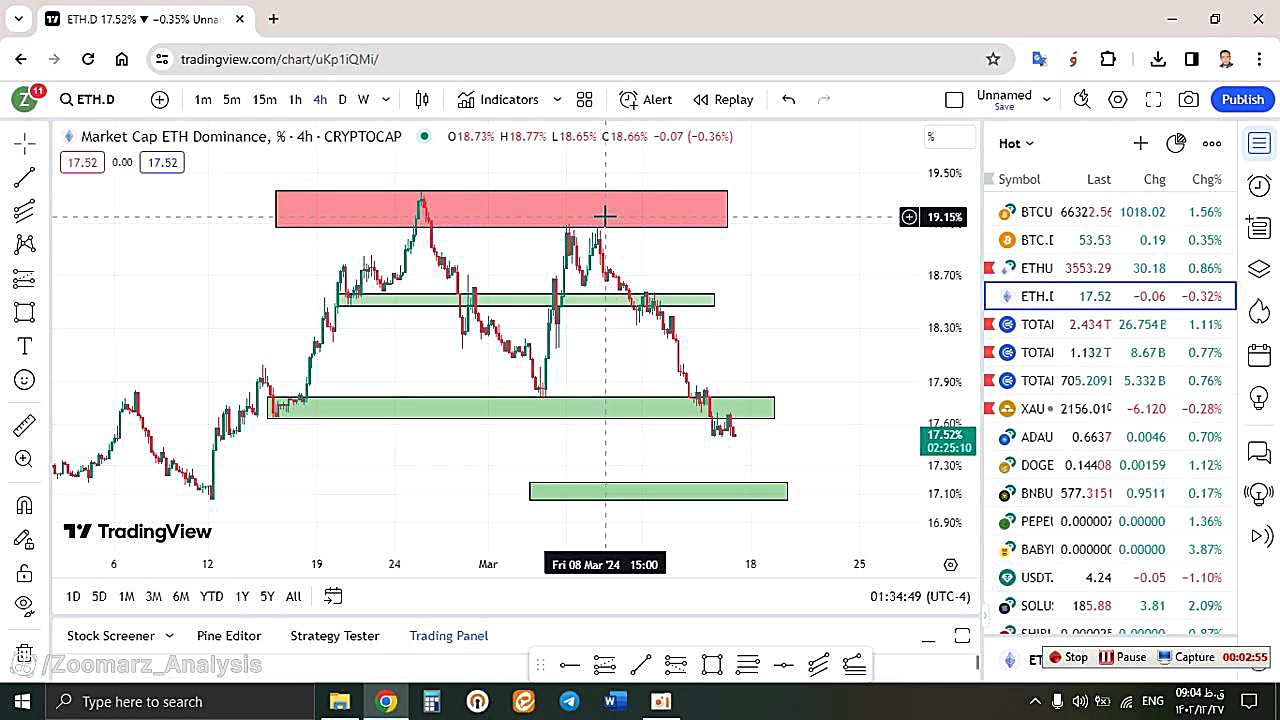Open the Fibonacci and Gann tools
The image size is (1280, 720).
pos(25,211)
